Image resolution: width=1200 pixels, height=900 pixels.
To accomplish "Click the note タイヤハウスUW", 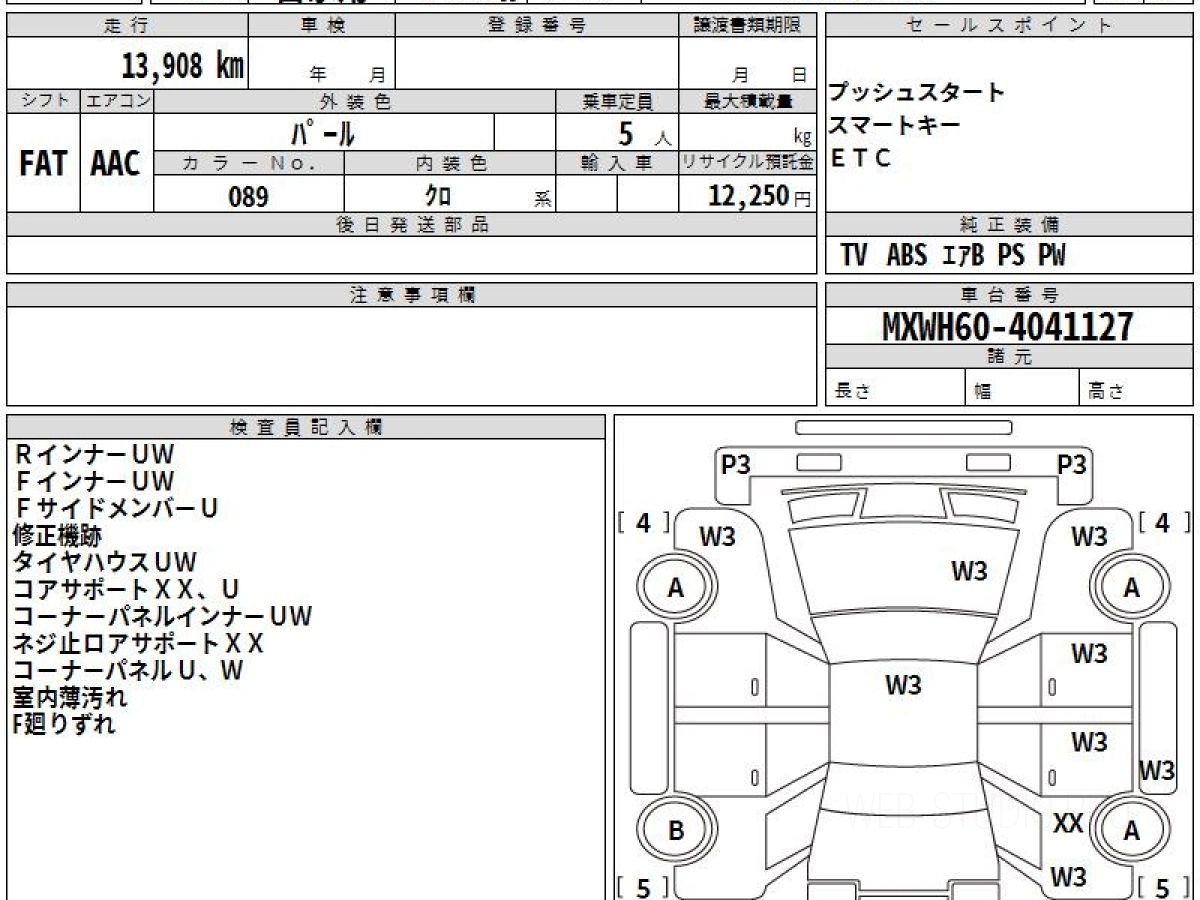I will [x=105, y=563].
